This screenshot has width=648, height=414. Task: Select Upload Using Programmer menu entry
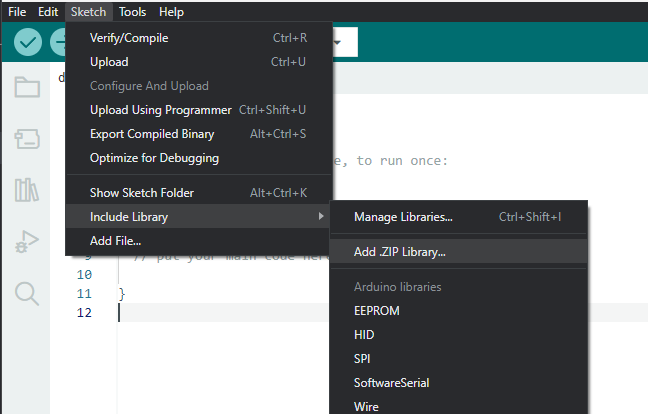(x=160, y=110)
